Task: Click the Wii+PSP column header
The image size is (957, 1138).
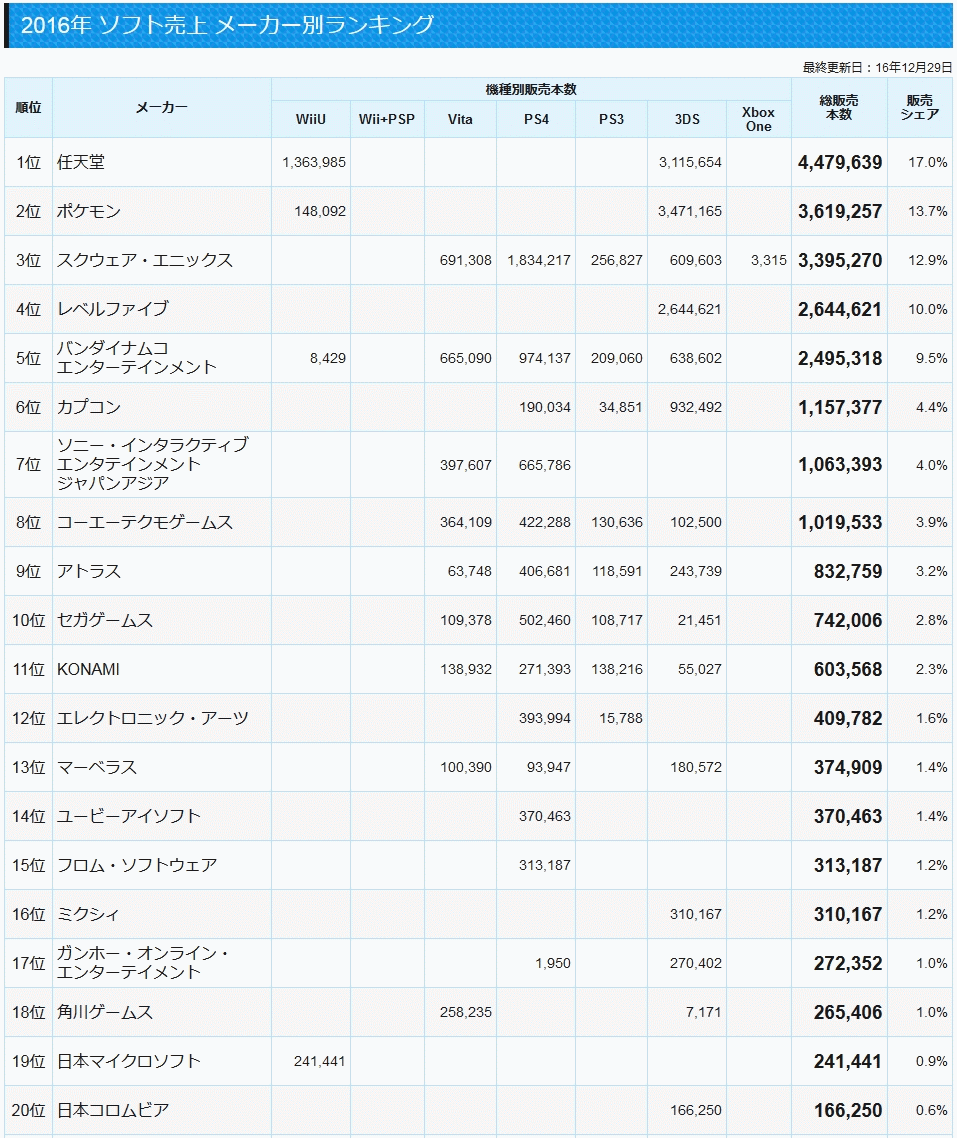Action: click(x=387, y=119)
